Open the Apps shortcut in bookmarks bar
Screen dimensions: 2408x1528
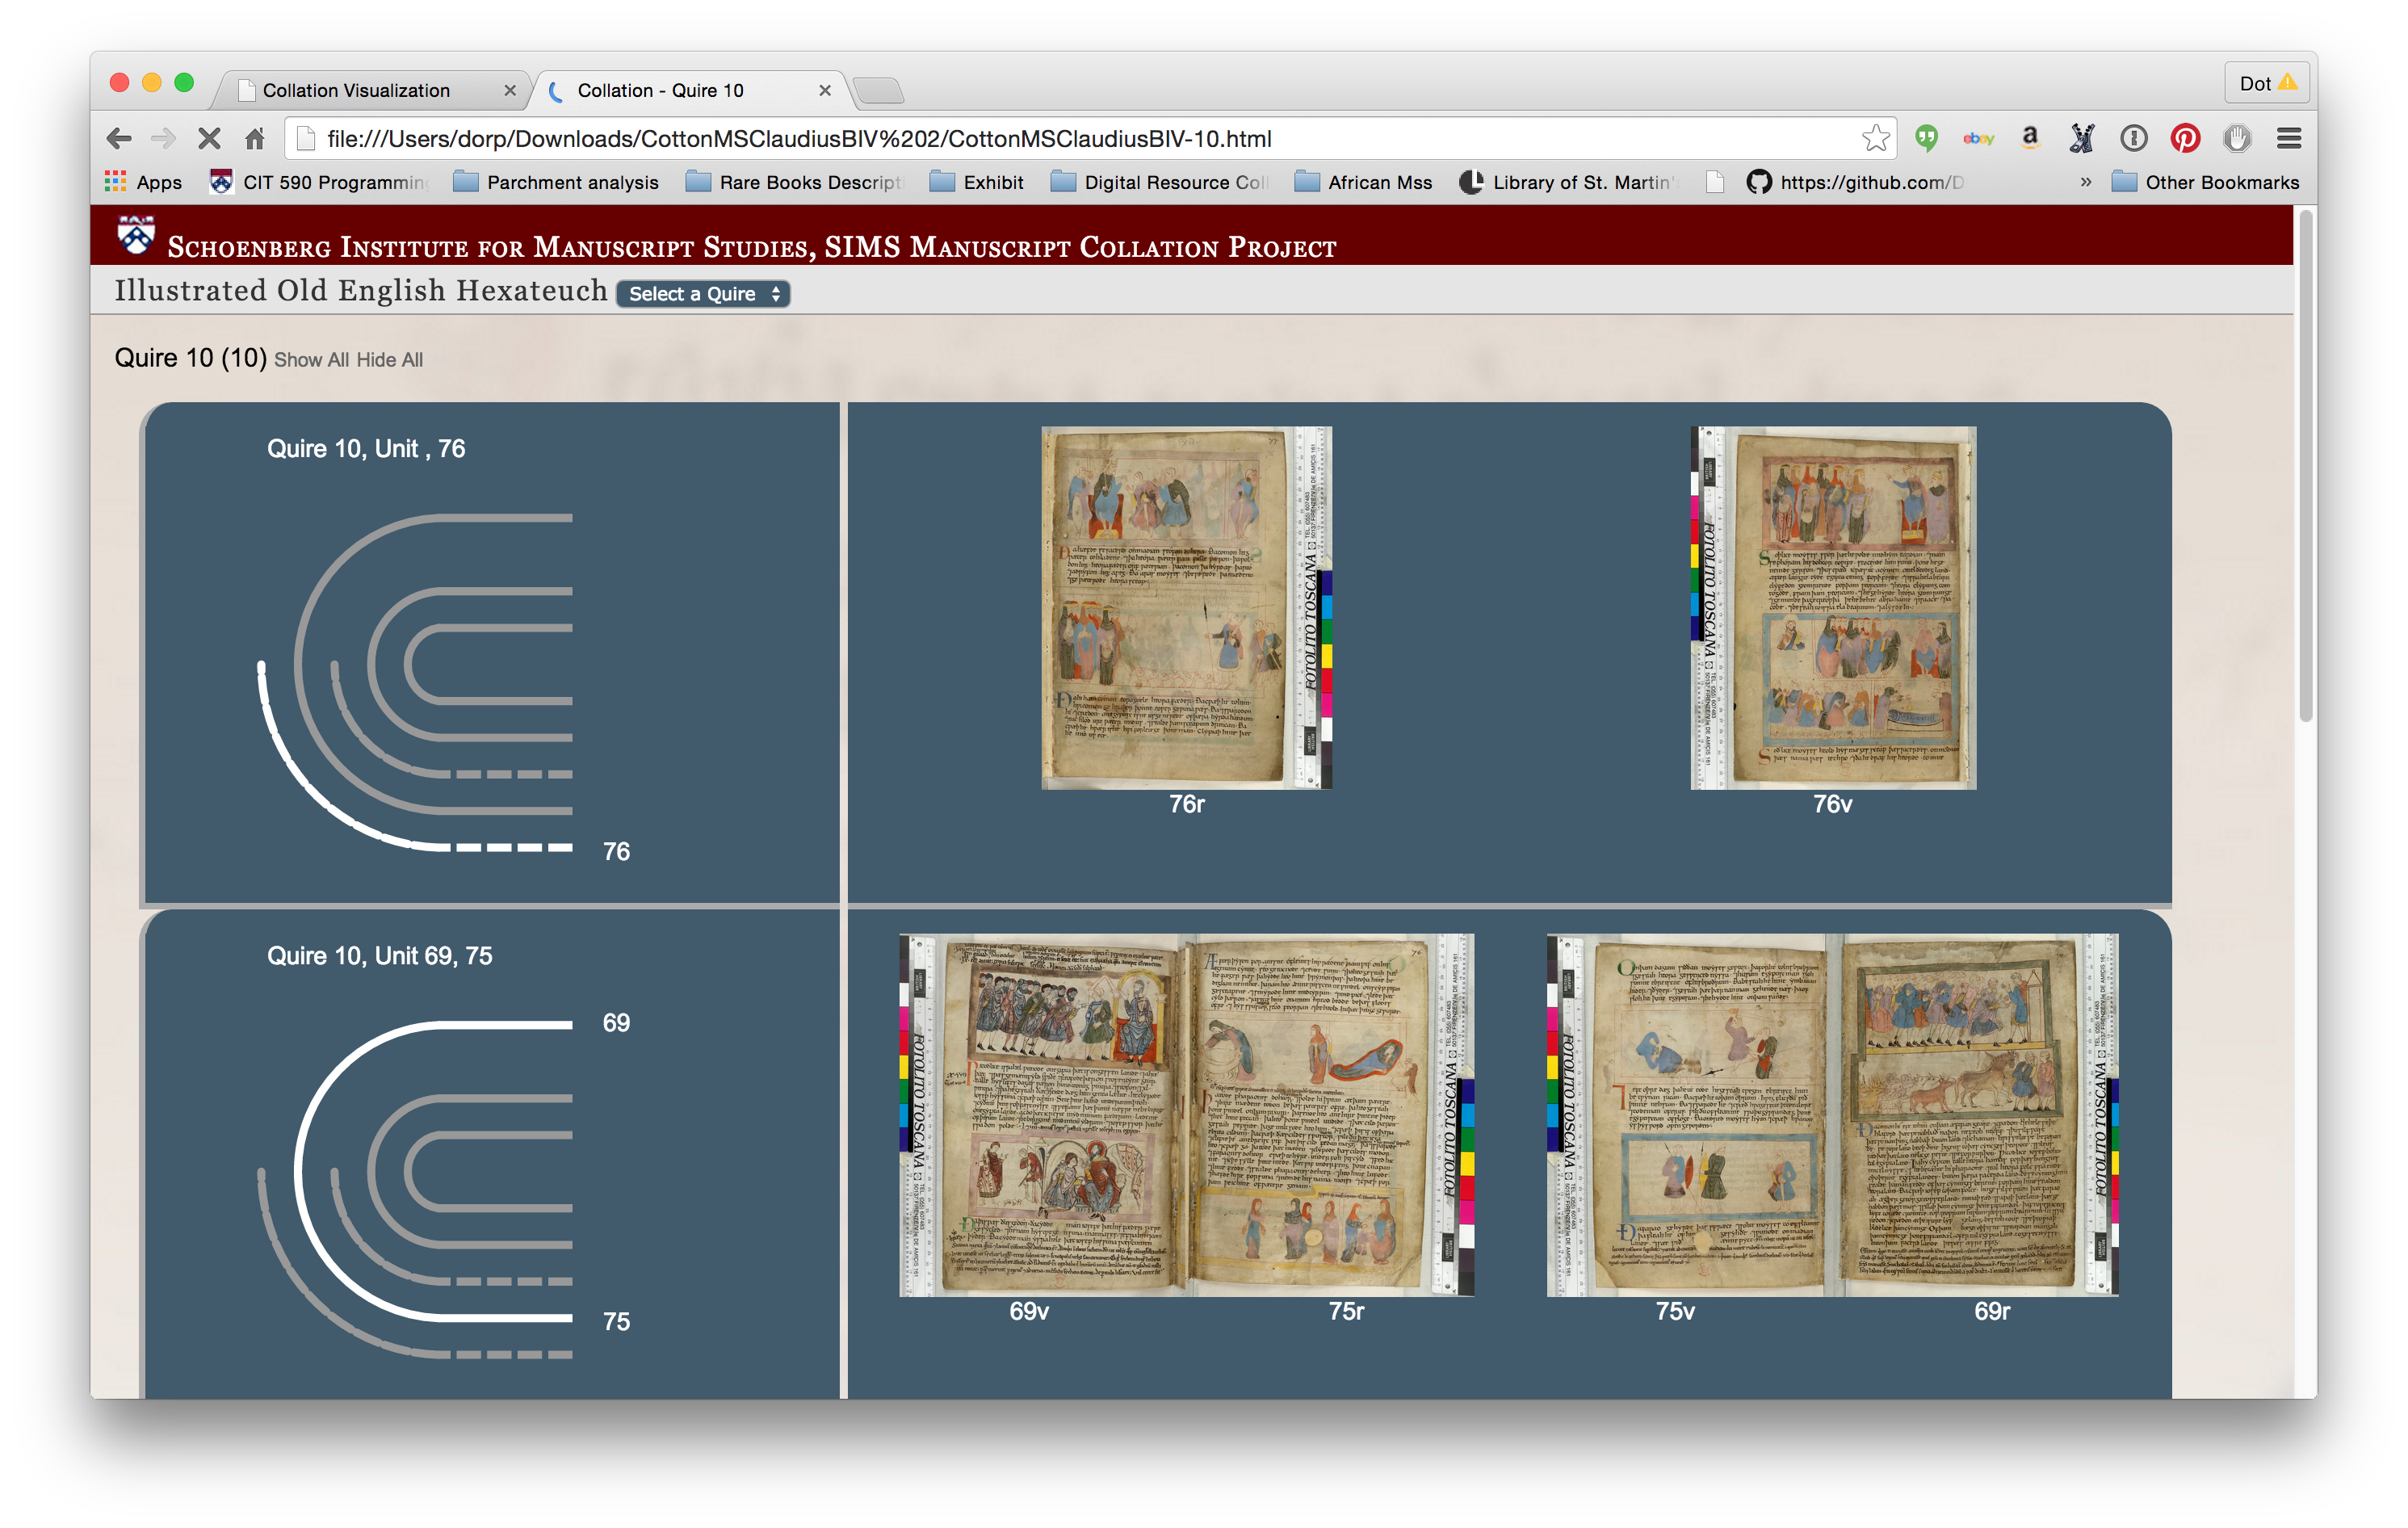(x=143, y=182)
